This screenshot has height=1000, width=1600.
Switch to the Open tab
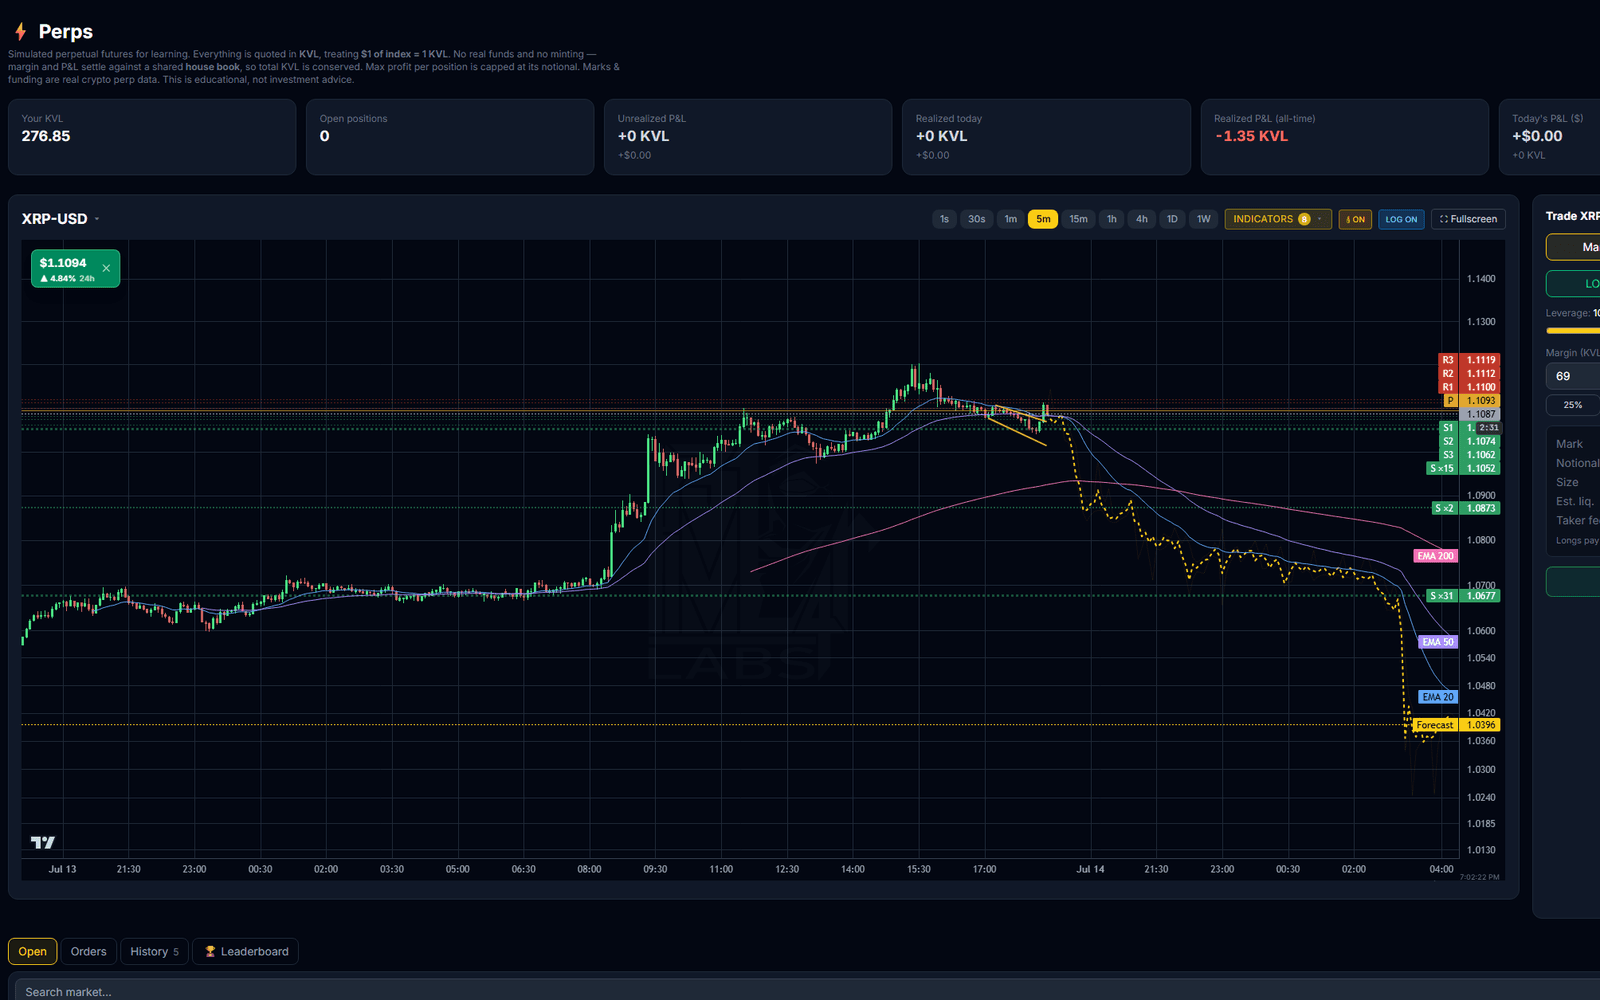click(32, 952)
